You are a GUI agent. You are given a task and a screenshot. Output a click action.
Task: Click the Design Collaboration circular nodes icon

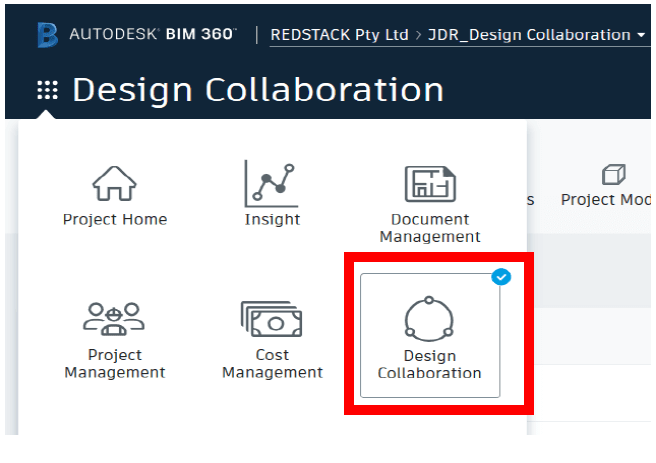click(429, 319)
